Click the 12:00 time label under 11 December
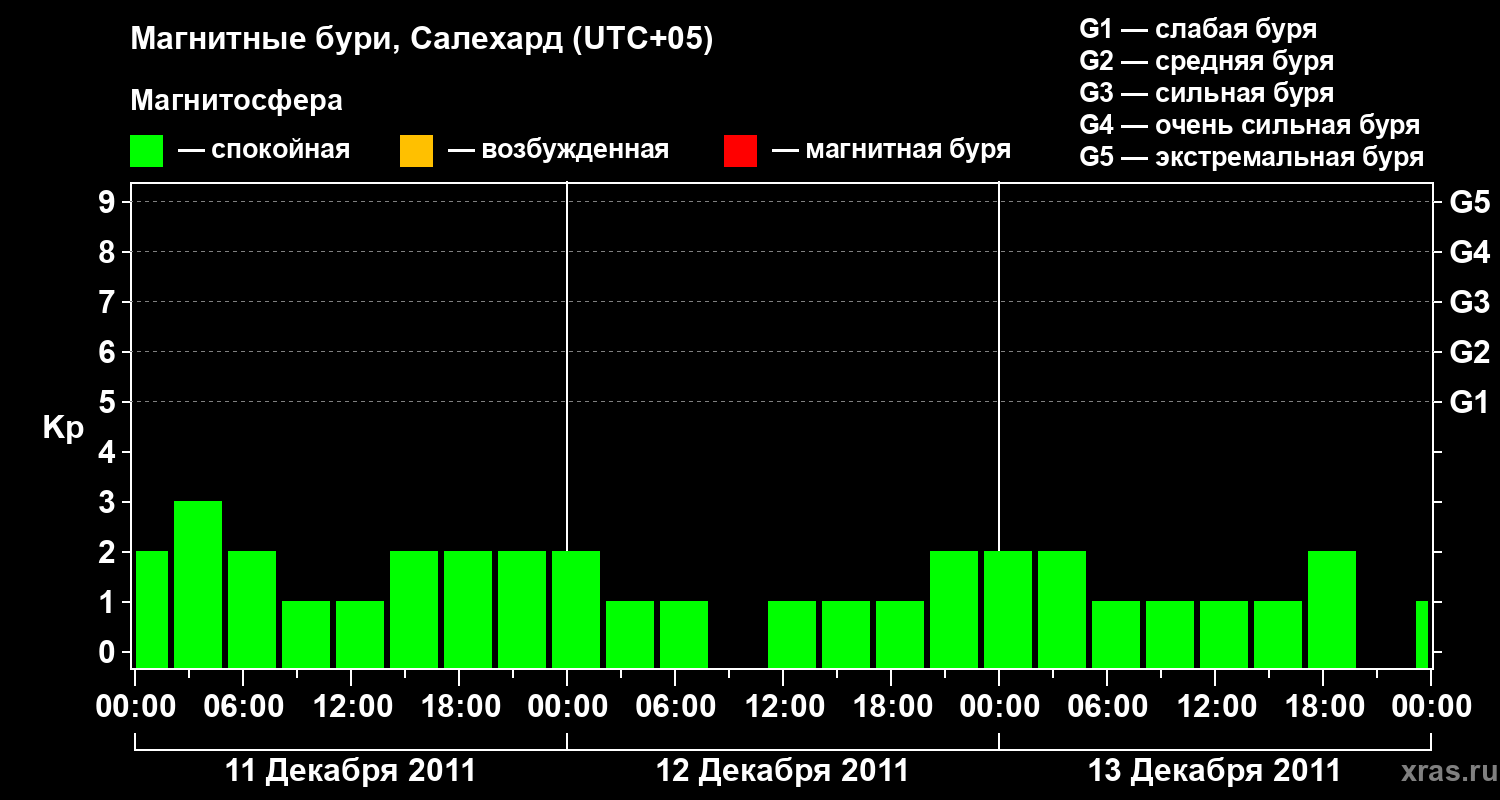The height and width of the screenshot is (800, 1500). point(351,707)
